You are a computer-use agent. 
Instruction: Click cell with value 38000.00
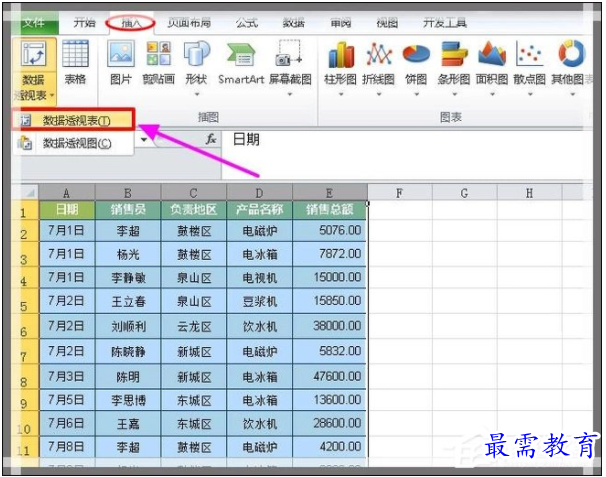pyautogui.click(x=329, y=326)
